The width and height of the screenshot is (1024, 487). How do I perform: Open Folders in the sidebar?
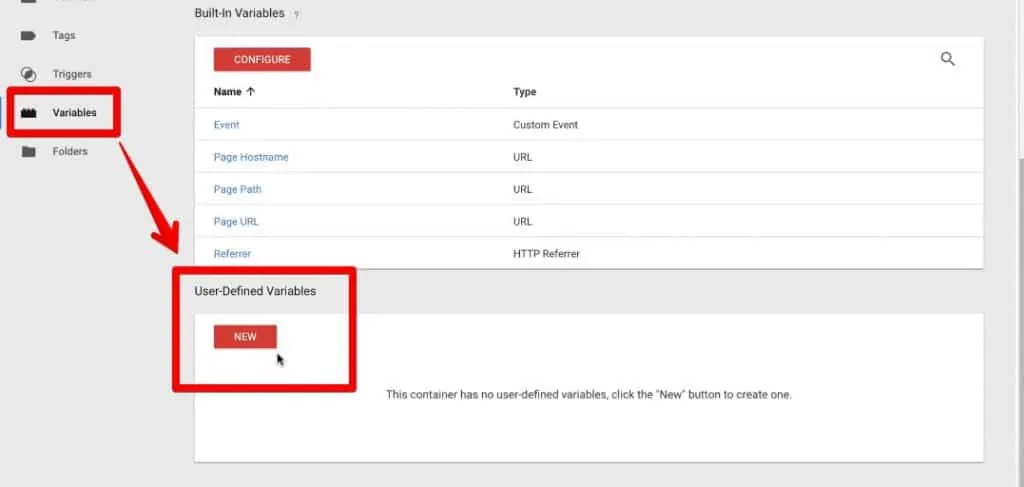(70, 151)
